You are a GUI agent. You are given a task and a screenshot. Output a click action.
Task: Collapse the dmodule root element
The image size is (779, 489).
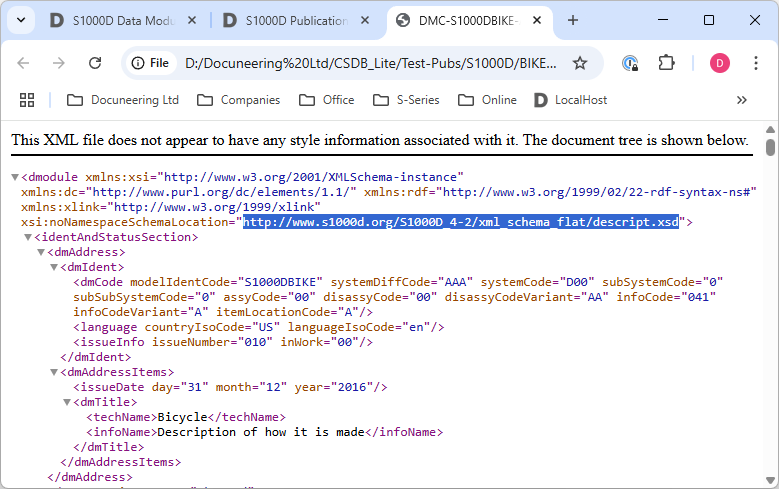(15, 177)
